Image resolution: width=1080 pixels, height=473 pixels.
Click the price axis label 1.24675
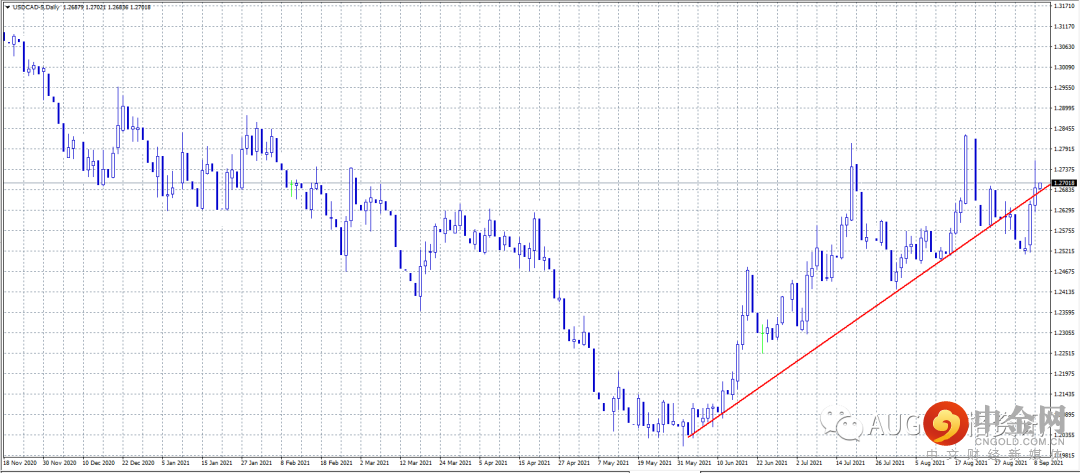(1065, 271)
